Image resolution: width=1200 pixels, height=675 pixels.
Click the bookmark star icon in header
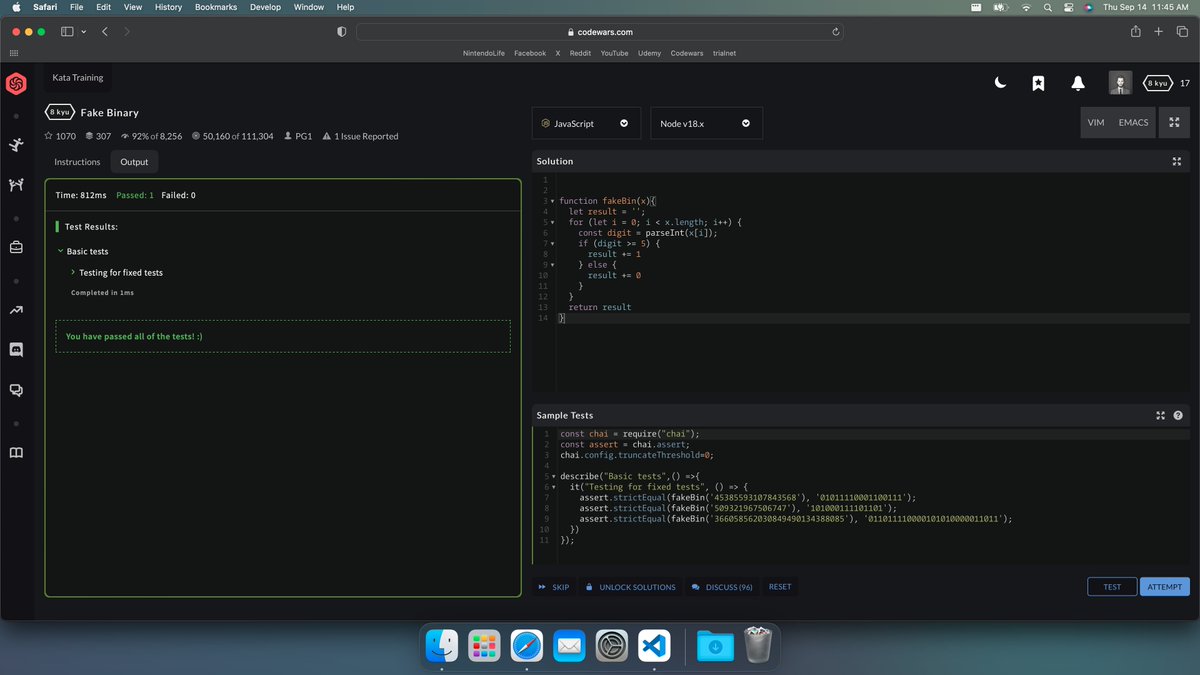click(1039, 83)
